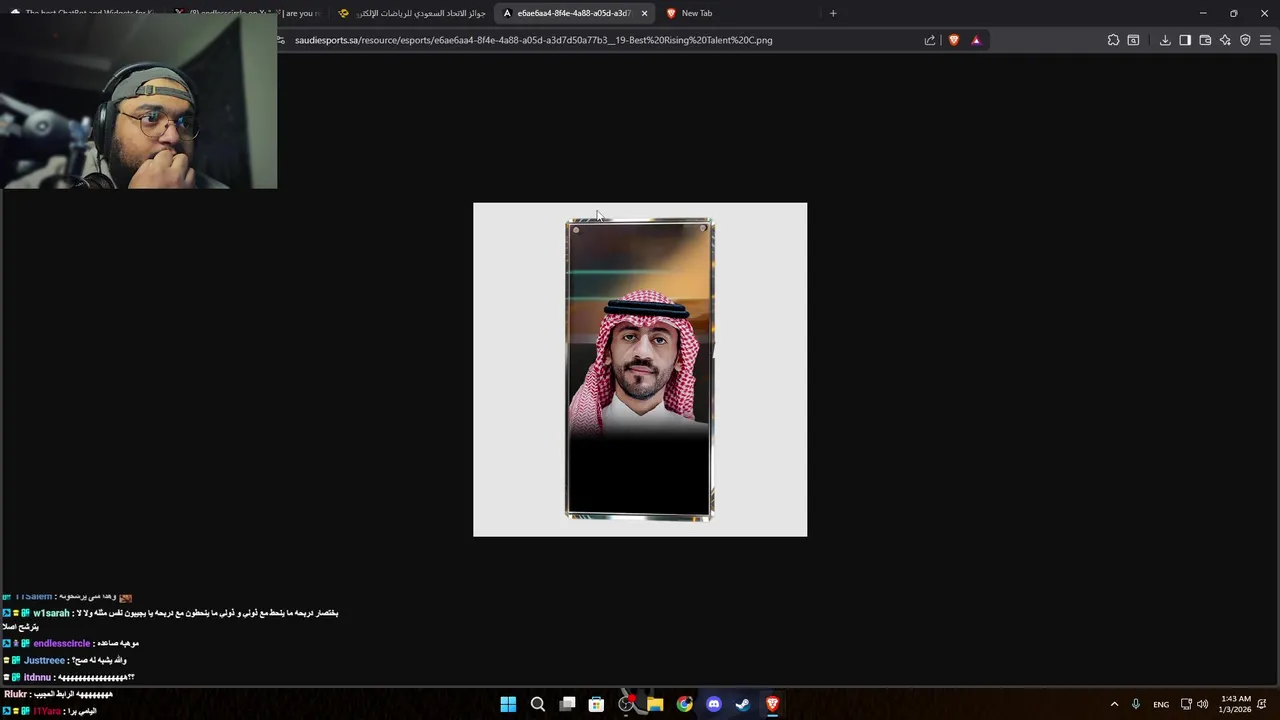Click the w1sarah username in chat
This screenshot has width=1280, height=720.
pyautogui.click(x=51, y=613)
